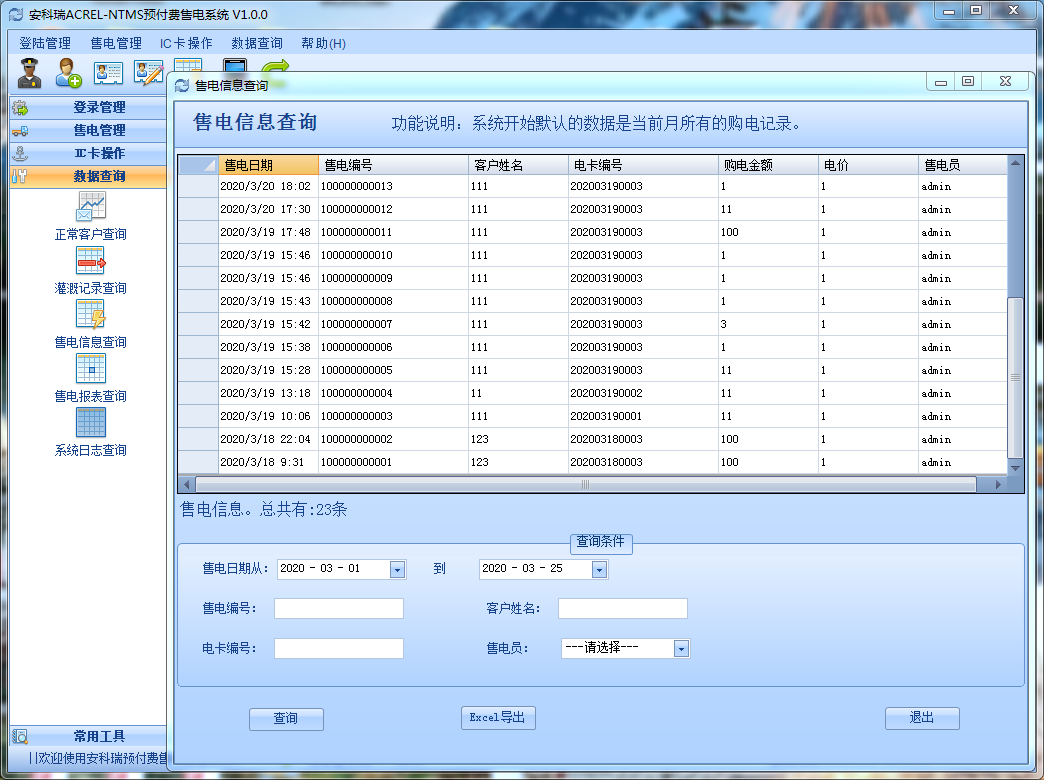Select the date cell 2020/3/19 15:42
The width and height of the screenshot is (1044, 780).
point(268,324)
